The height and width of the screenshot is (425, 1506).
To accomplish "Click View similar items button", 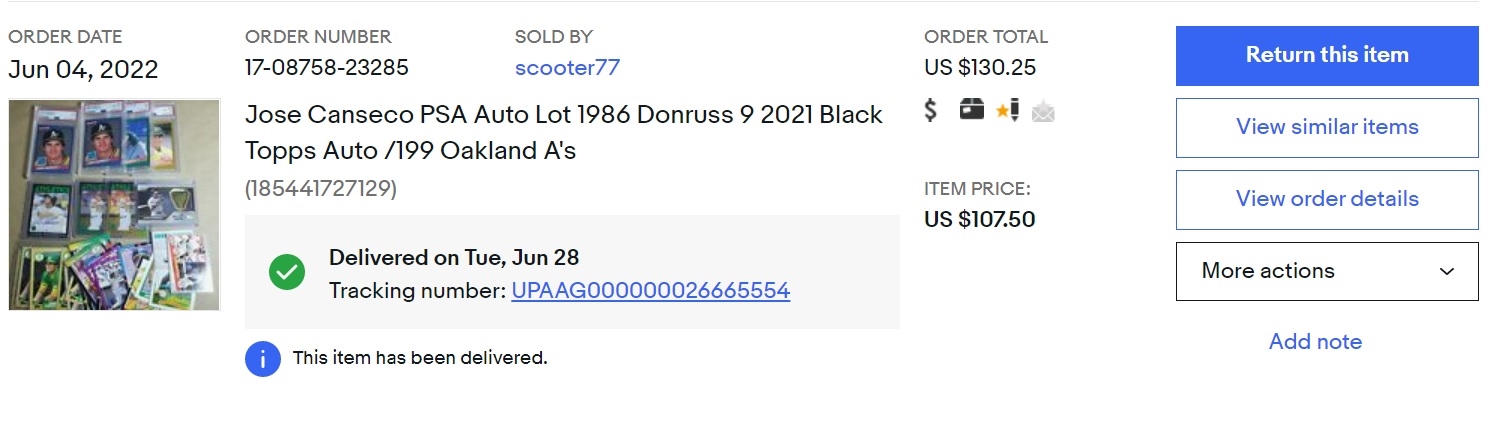I will [x=1327, y=127].
